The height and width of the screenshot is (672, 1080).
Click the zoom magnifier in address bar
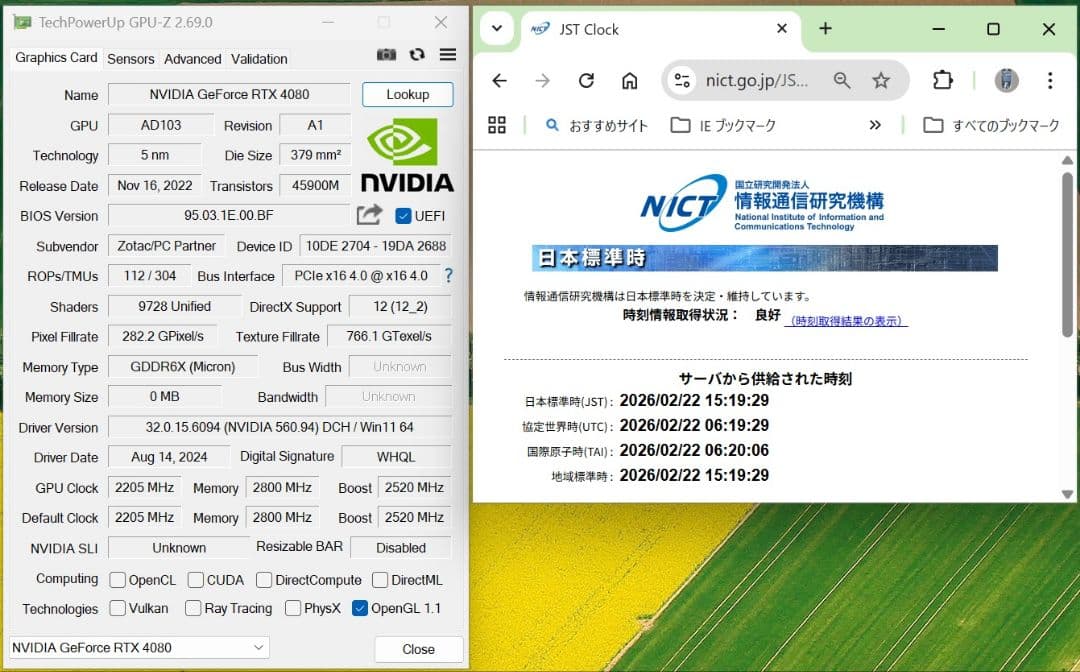(x=842, y=81)
